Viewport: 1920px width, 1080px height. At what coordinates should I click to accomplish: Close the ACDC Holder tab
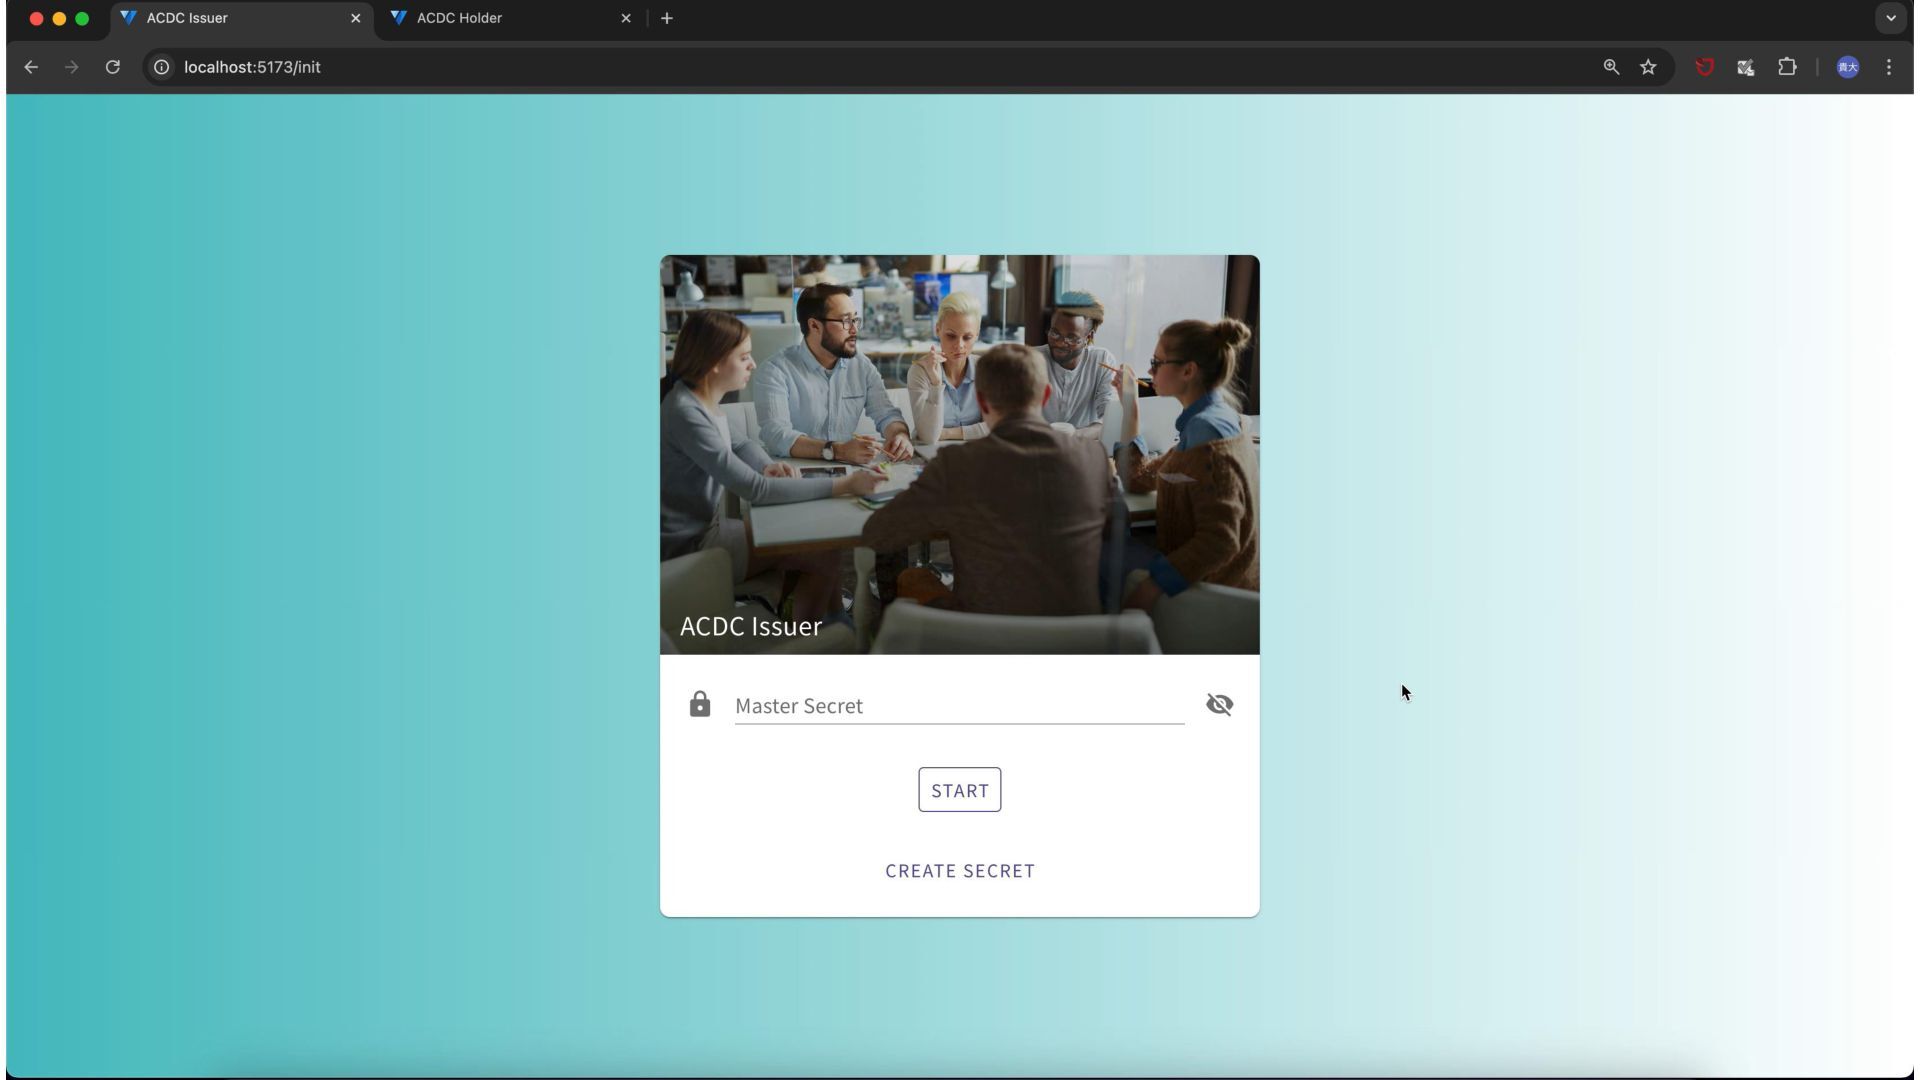[x=626, y=18]
